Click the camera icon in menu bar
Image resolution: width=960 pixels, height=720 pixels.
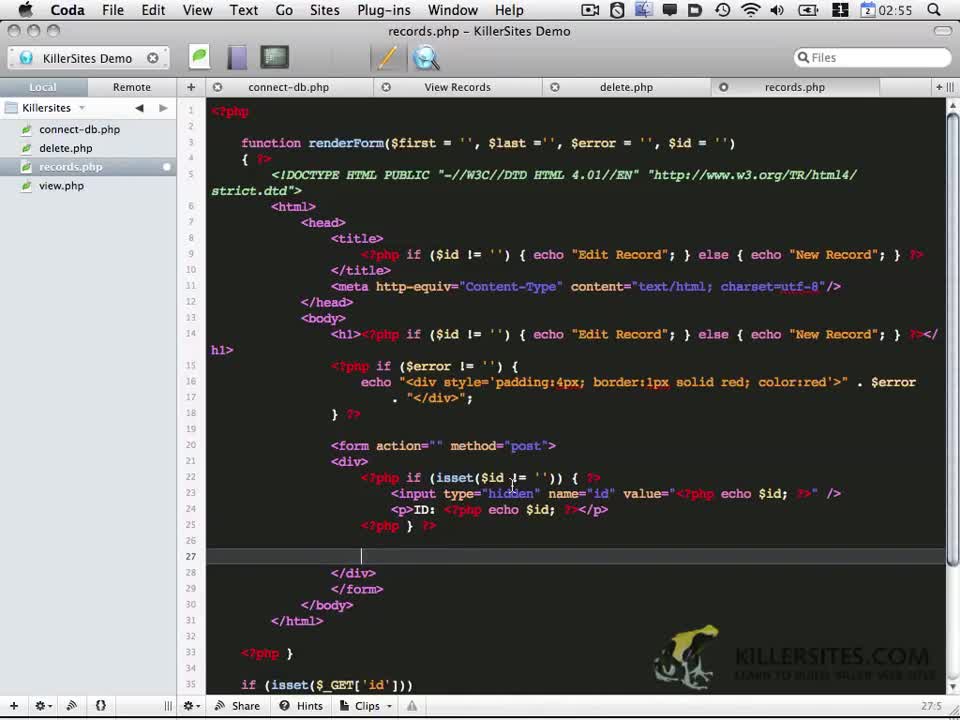coord(590,10)
